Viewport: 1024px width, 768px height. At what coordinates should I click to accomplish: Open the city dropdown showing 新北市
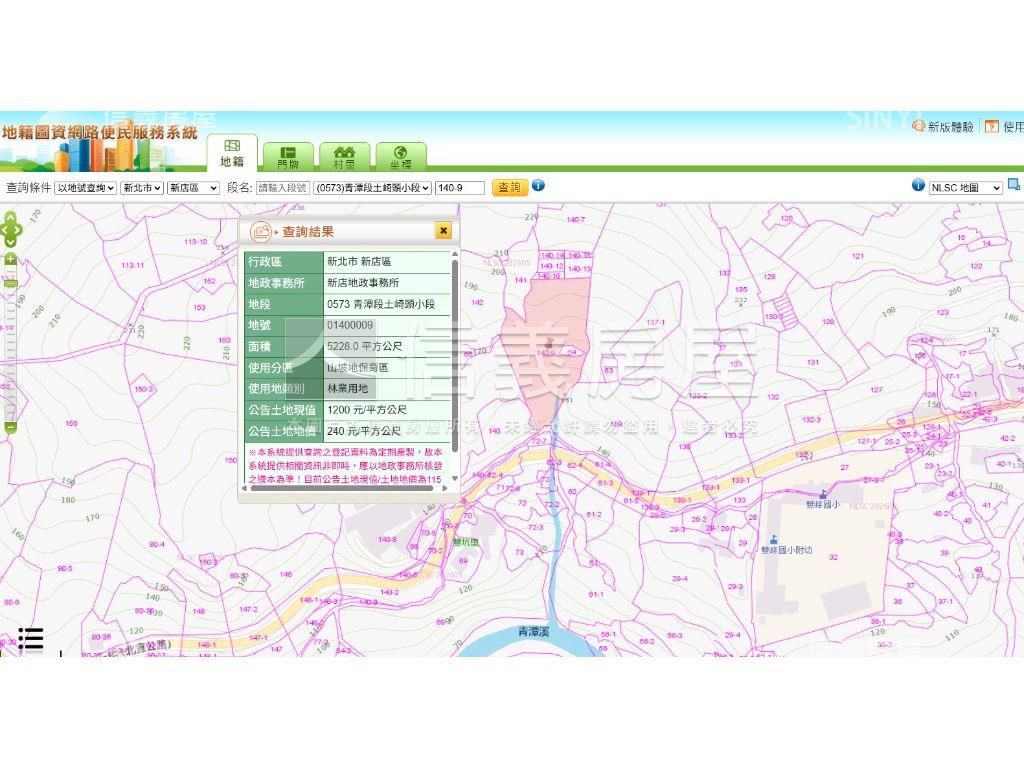(142, 188)
